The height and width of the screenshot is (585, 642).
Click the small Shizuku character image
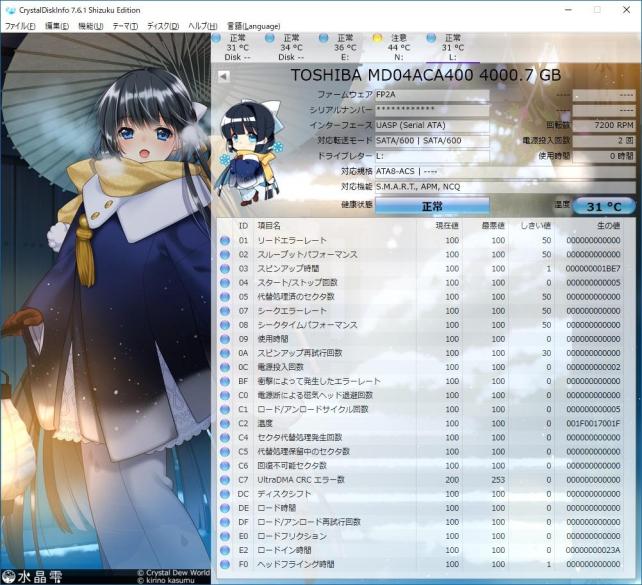[x=249, y=152]
